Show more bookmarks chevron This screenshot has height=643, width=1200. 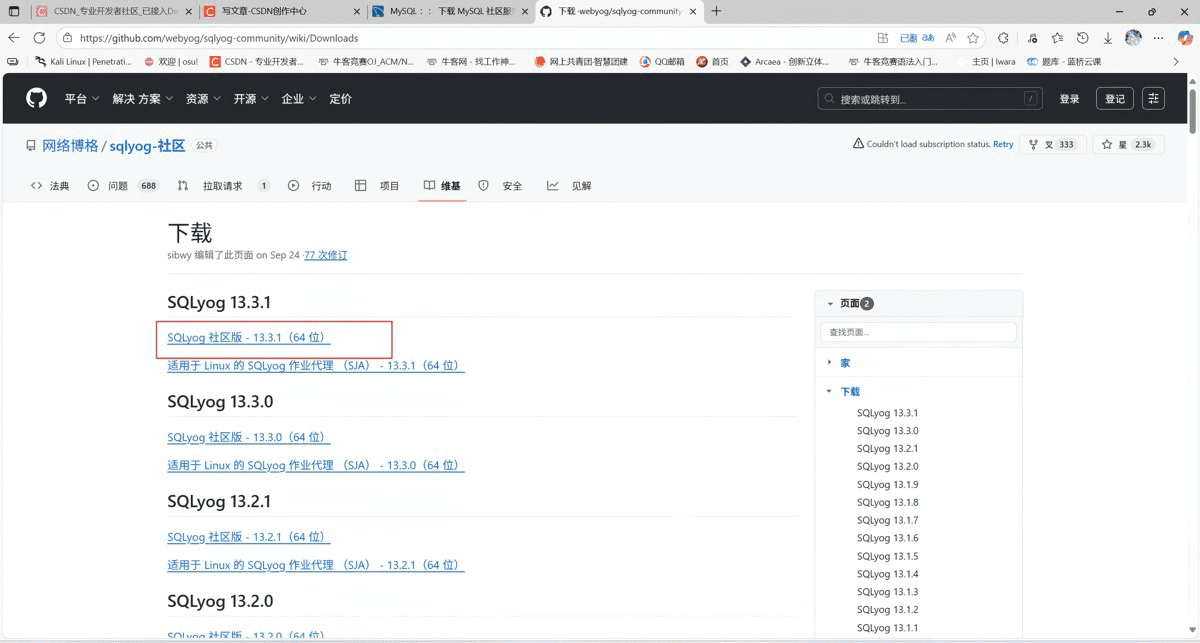(1176, 61)
